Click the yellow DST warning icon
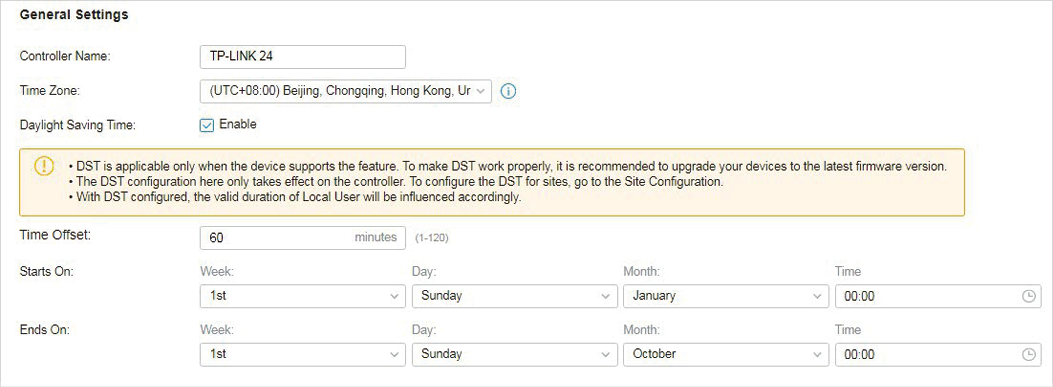Viewport: 1053px width, 387px height. click(x=43, y=165)
